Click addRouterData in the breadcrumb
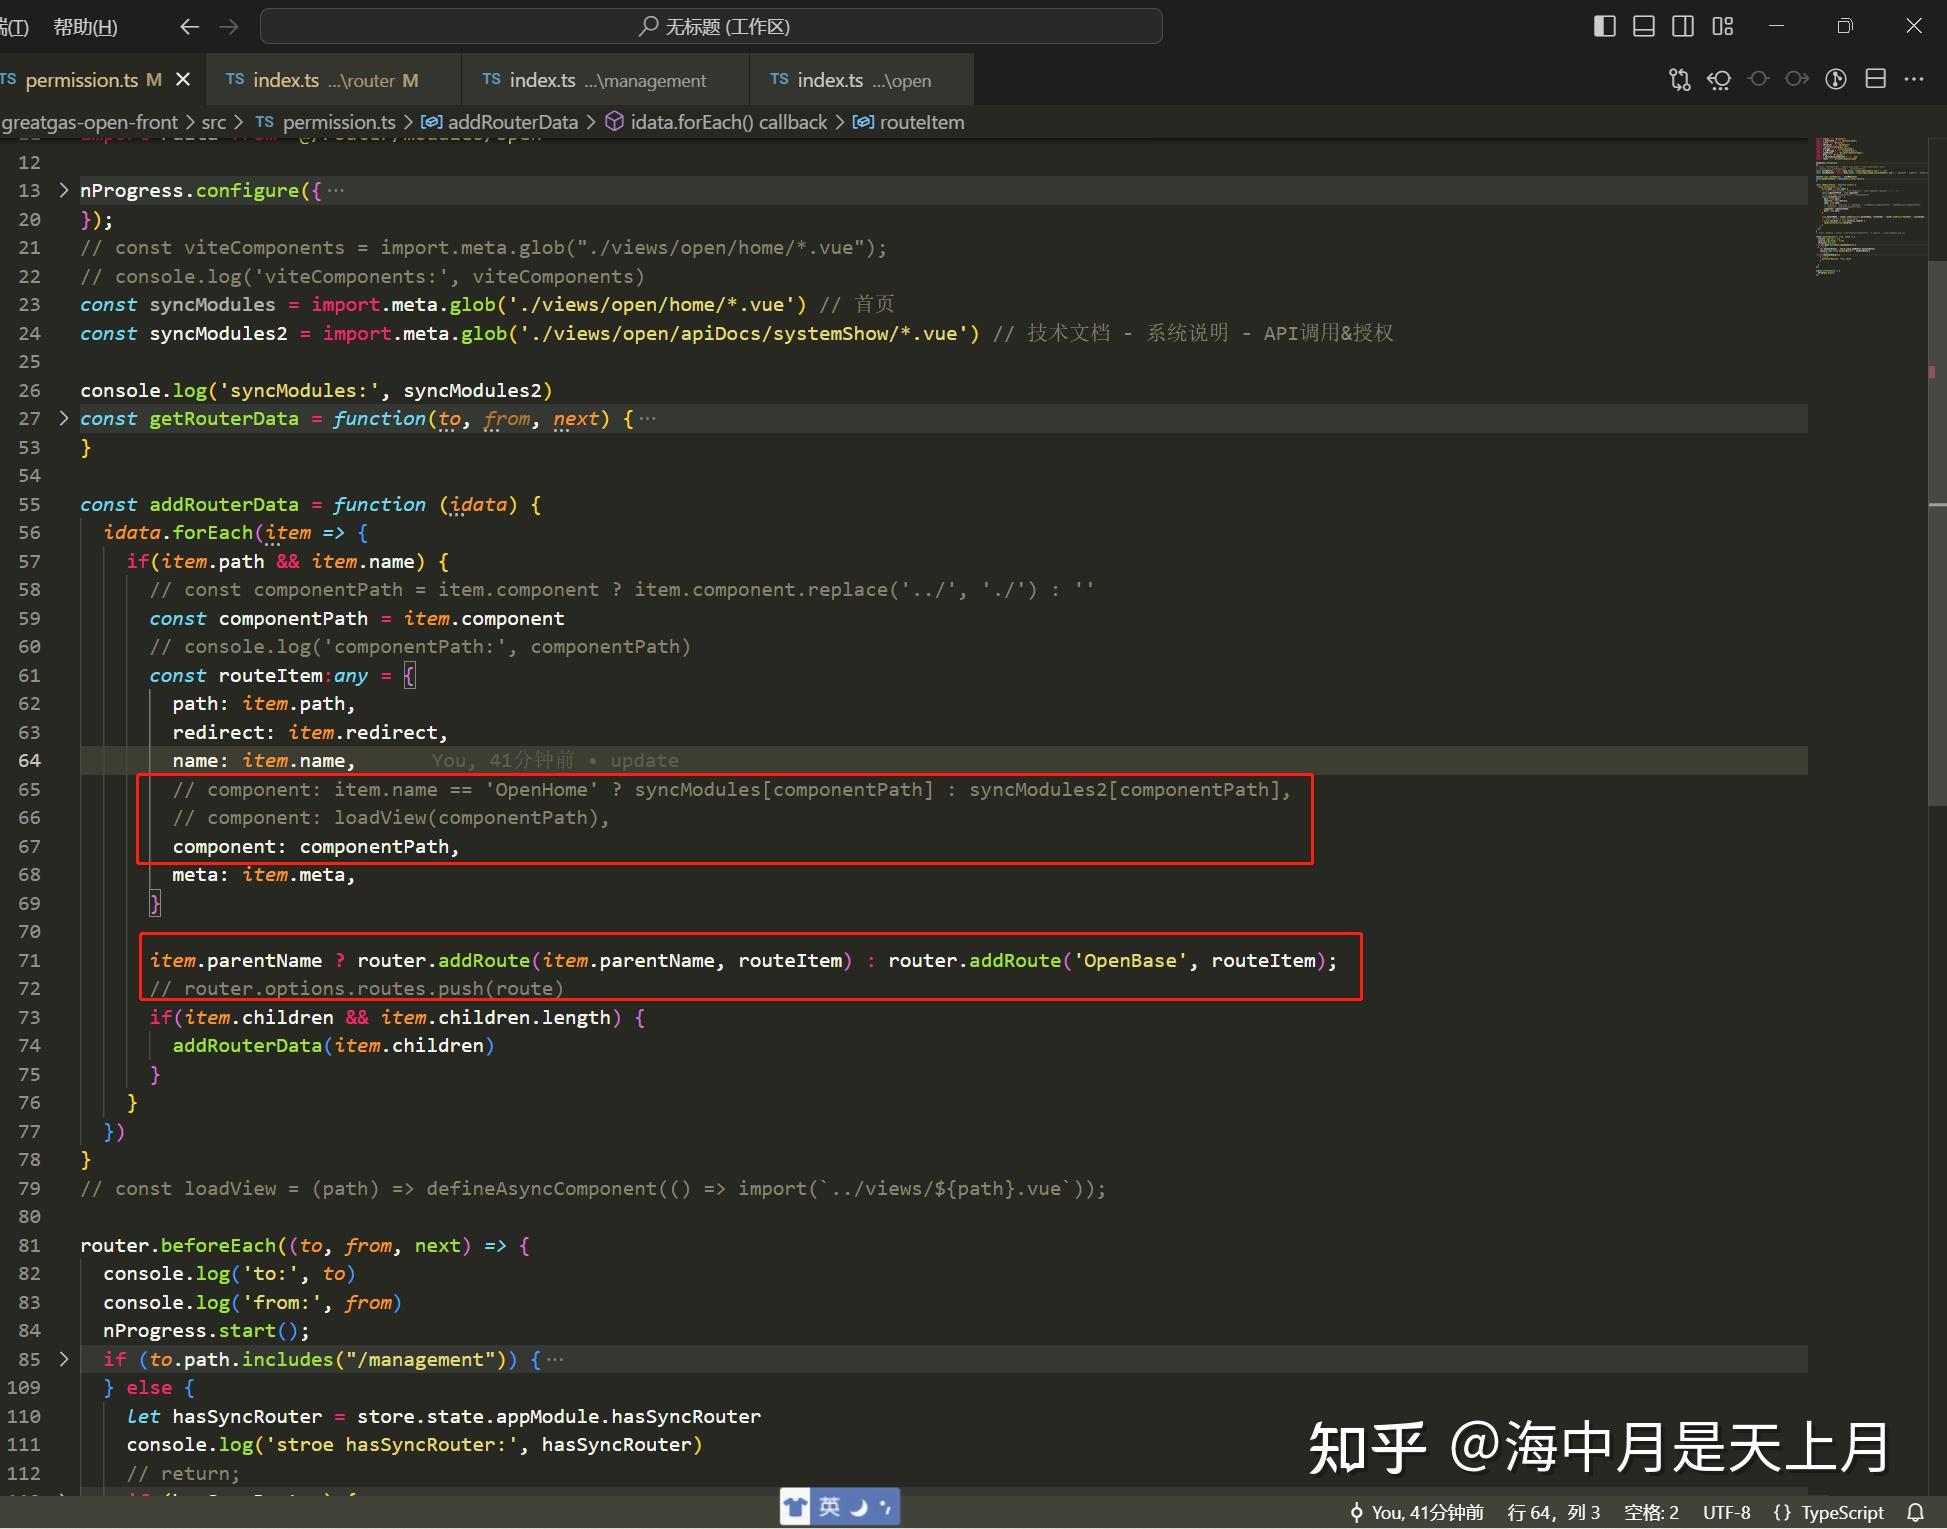Image resolution: width=1947 pixels, height=1529 pixels. (x=512, y=122)
